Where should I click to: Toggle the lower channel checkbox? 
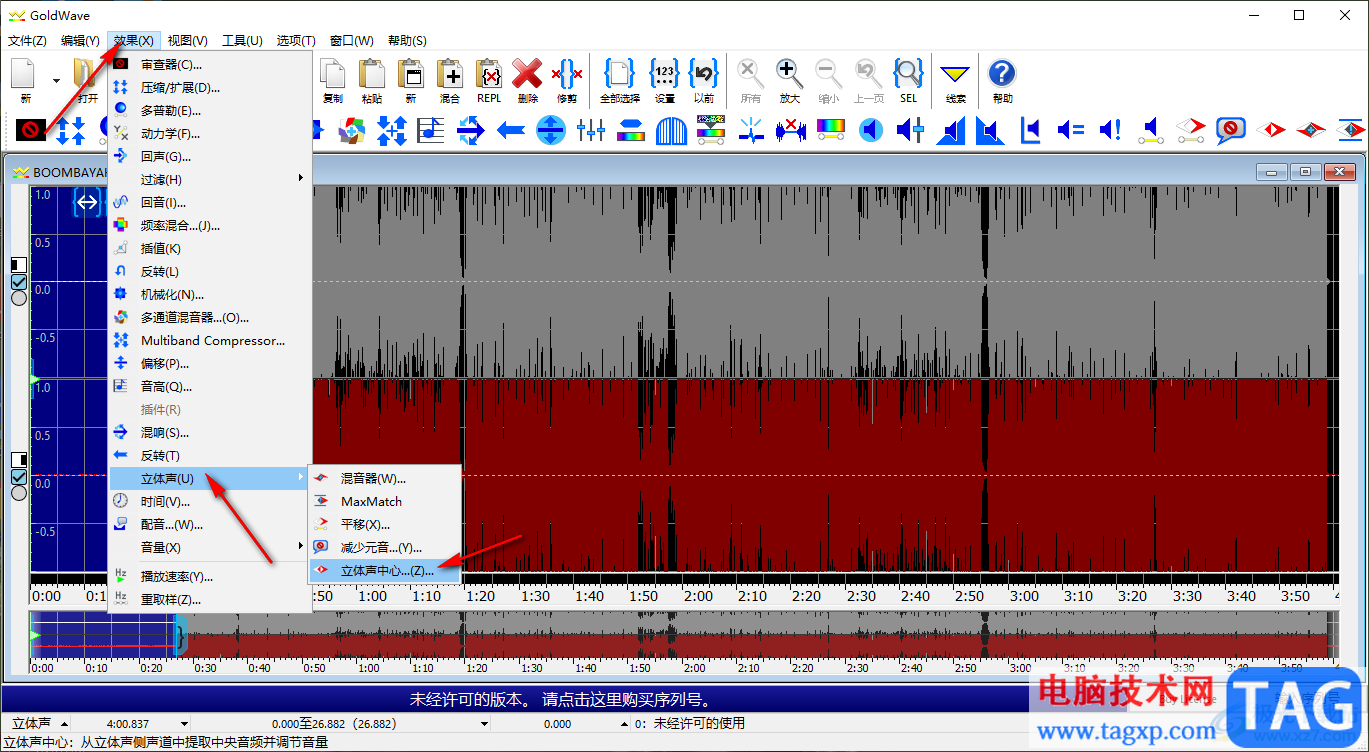[x=18, y=476]
